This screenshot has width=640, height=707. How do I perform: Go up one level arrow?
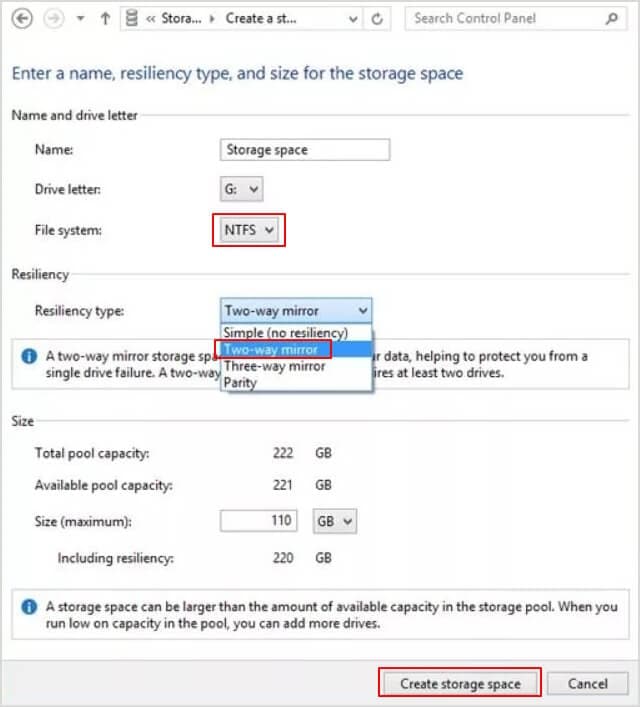click(x=105, y=18)
